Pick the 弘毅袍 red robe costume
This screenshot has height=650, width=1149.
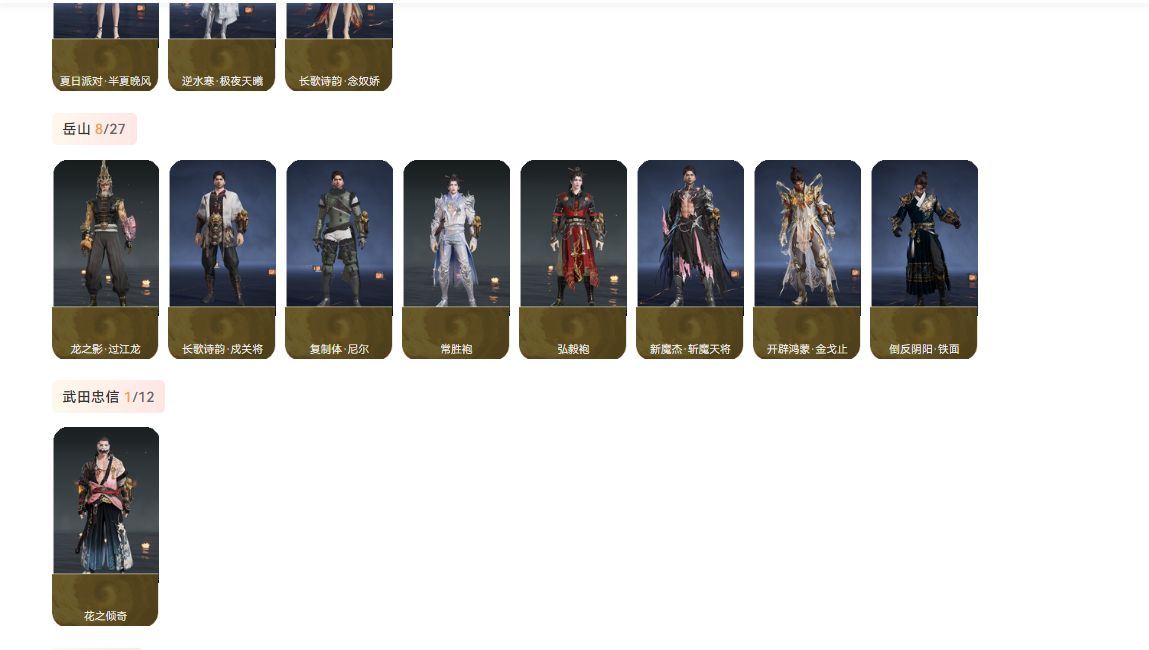[x=573, y=259]
